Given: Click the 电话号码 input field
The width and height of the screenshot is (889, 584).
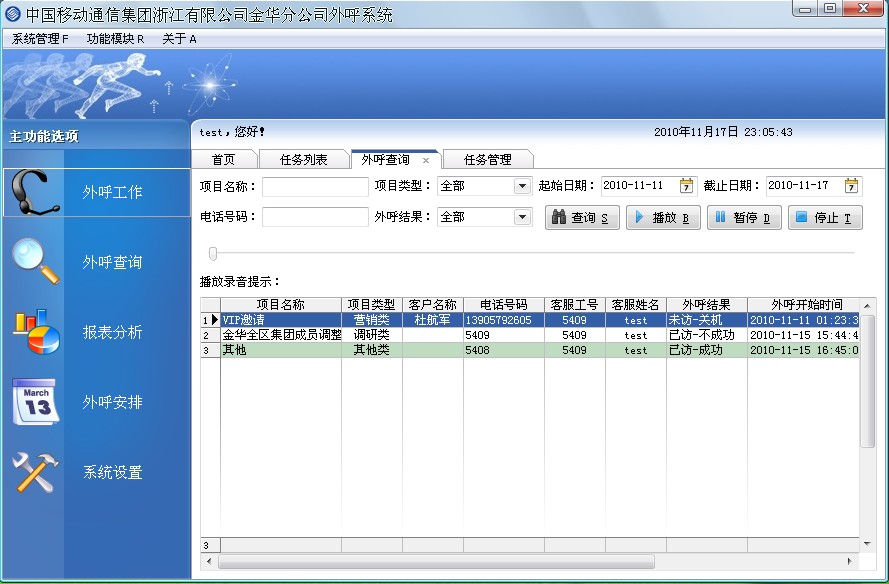Looking at the screenshot, I should [315, 217].
